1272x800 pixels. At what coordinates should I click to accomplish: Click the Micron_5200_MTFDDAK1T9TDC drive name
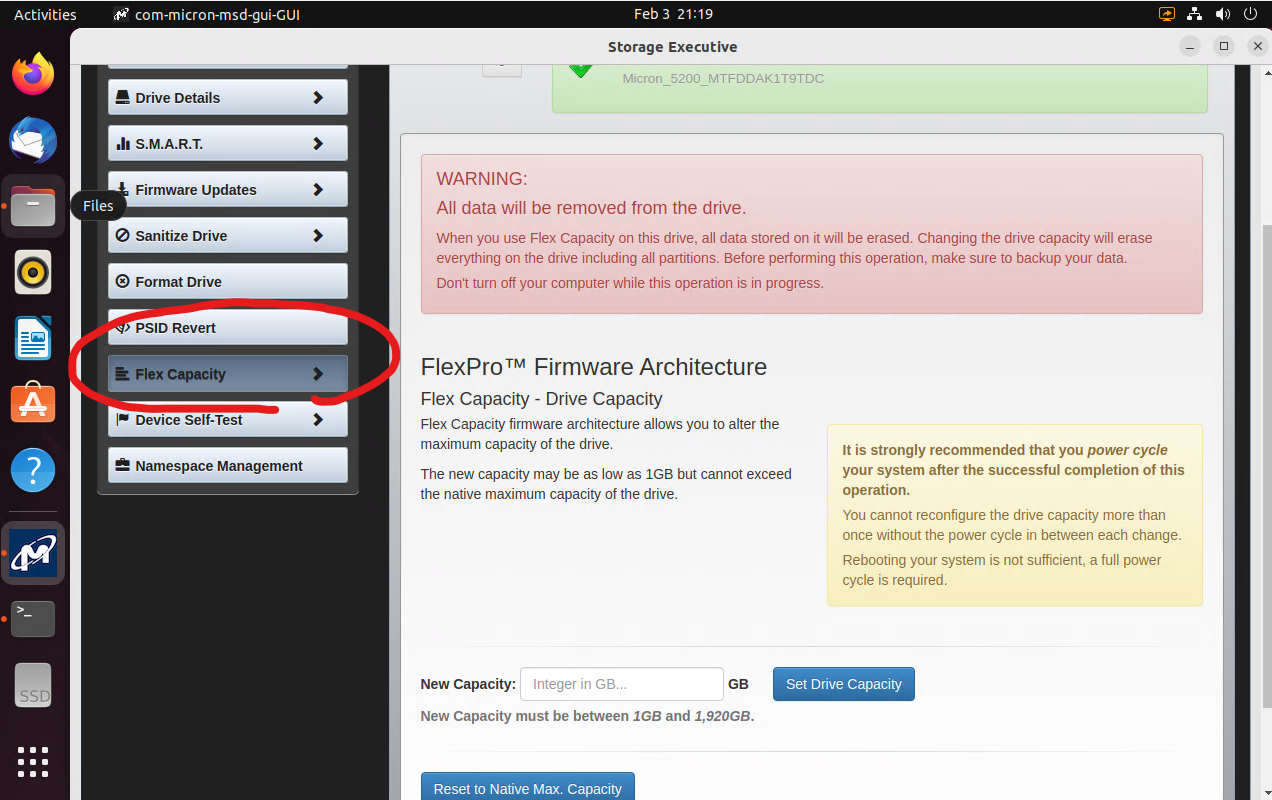pyautogui.click(x=723, y=78)
